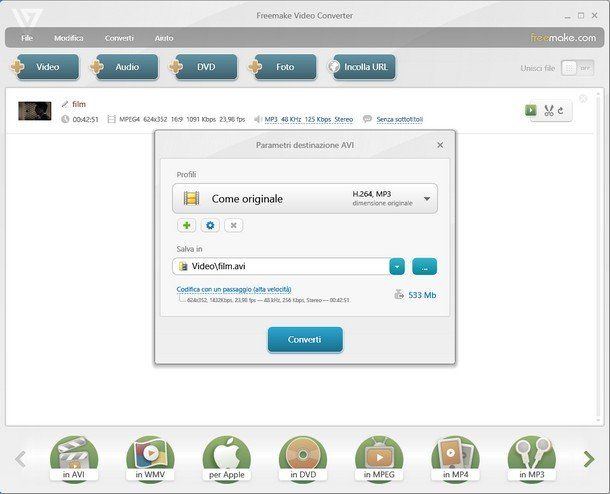Add a disc using the DVD button
This screenshot has width=610, height=494.
[203, 67]
